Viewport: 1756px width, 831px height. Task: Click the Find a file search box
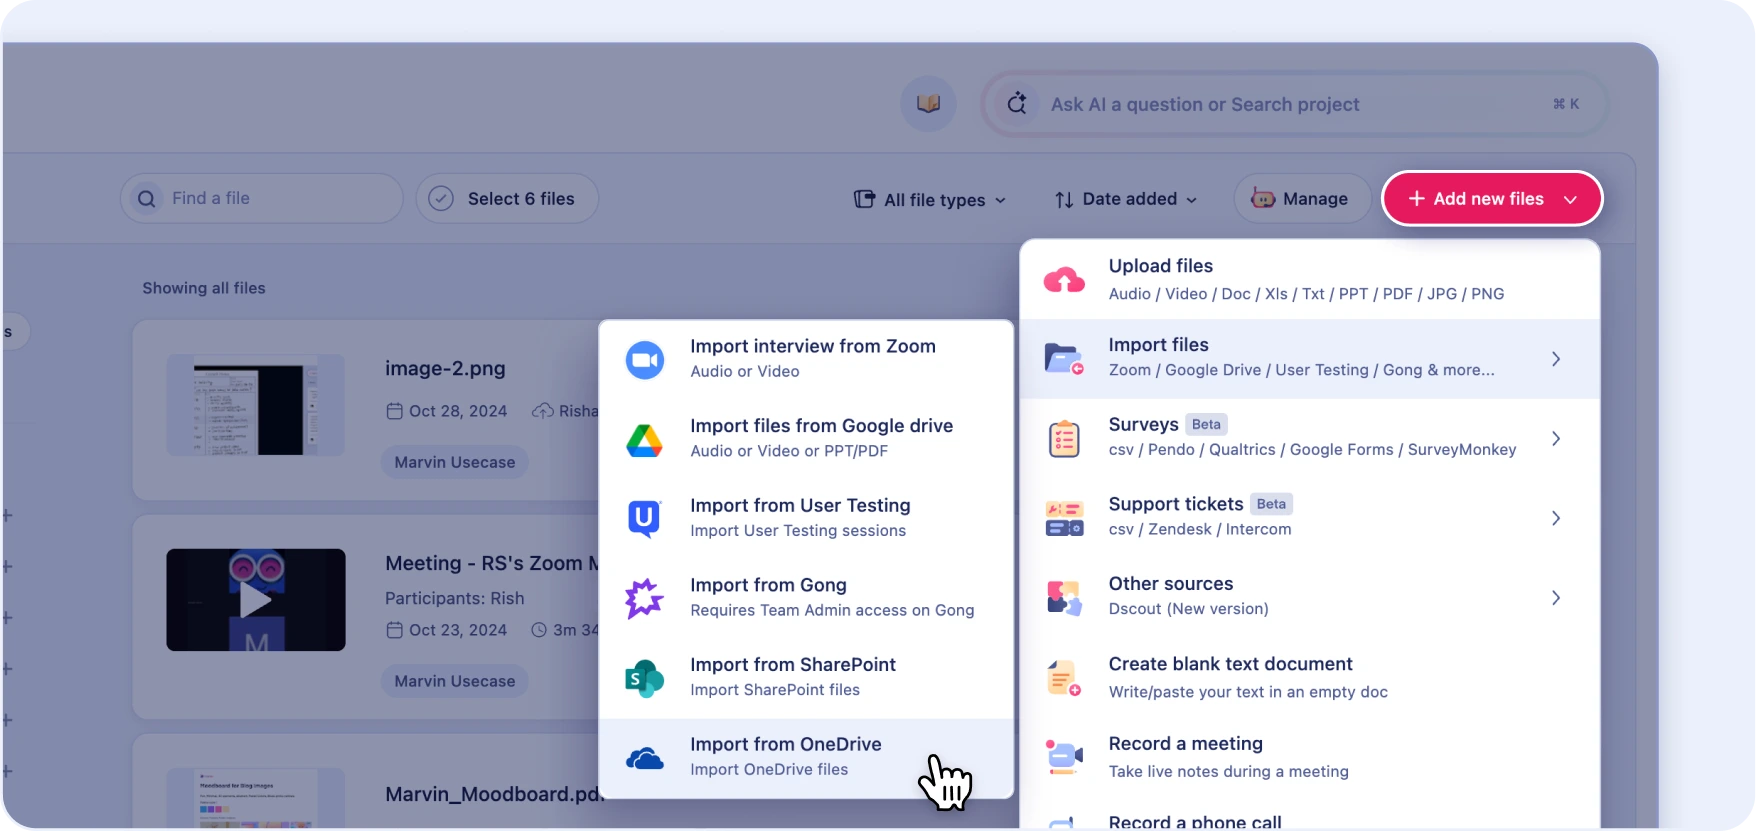(x=262, y=198)
